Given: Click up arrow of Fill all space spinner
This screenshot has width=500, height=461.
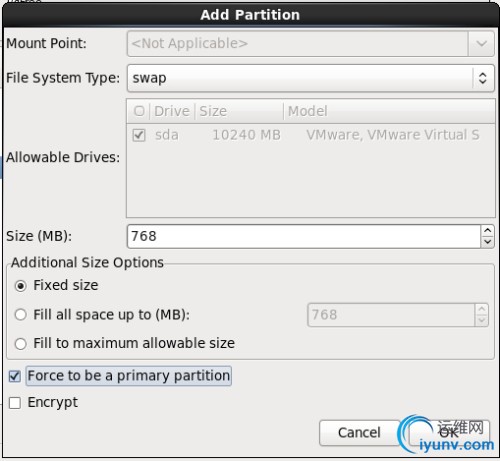Looking at the screenshot, I should coord(481,309).
